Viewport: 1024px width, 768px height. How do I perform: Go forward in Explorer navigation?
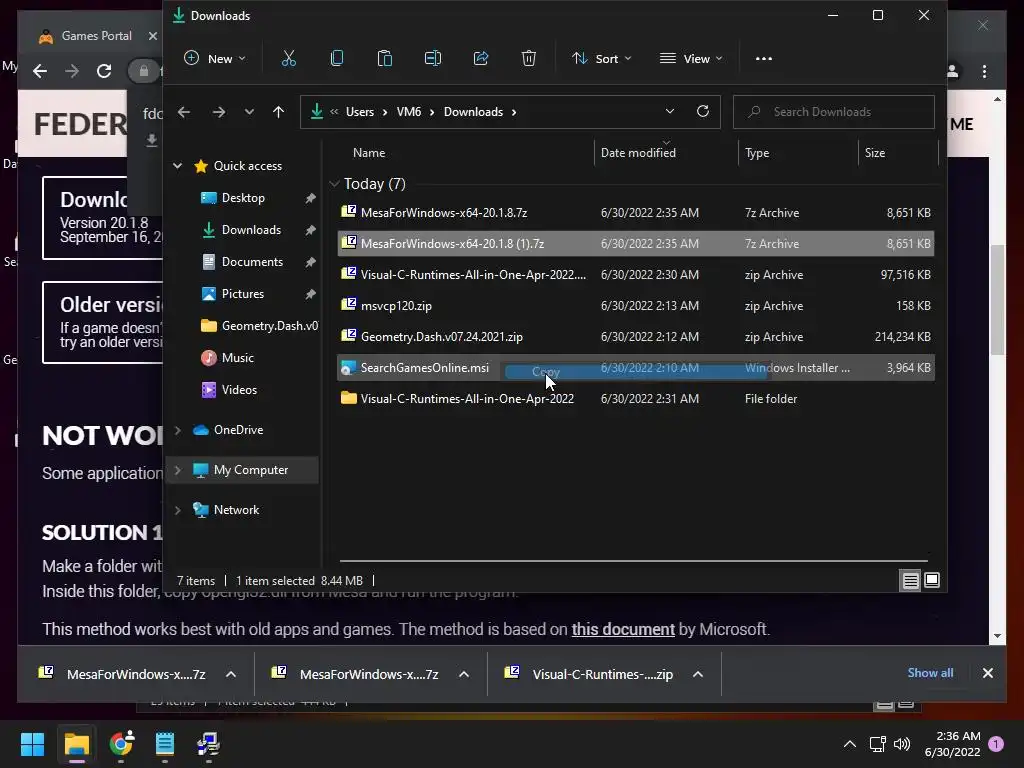tap(219, 112)
